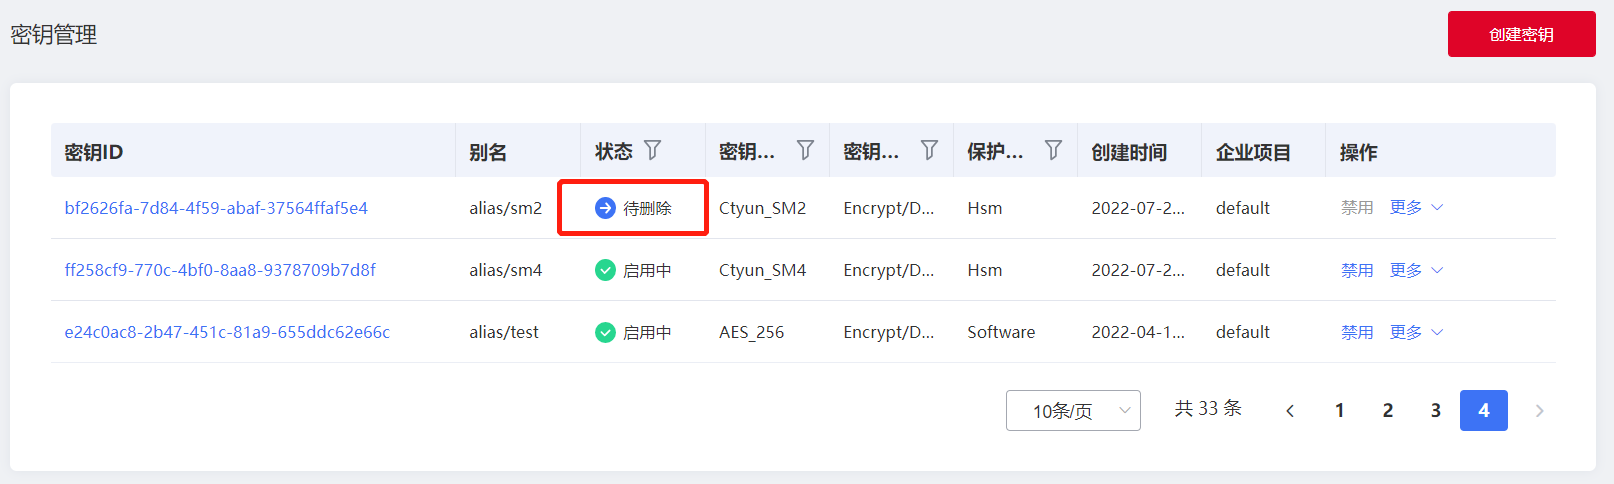Click default in the alias/sm2 row
This screenshot has width=1614, height=484.
pyautogui.click(x=1243, y=208)
